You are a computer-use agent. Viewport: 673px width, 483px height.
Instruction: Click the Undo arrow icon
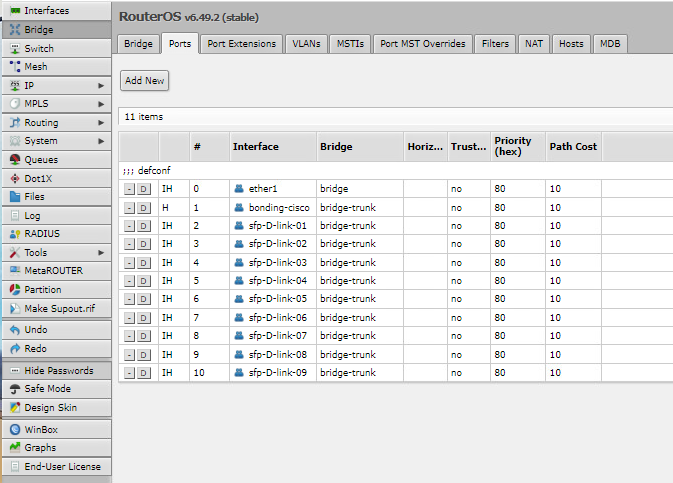tap(15, 330)
